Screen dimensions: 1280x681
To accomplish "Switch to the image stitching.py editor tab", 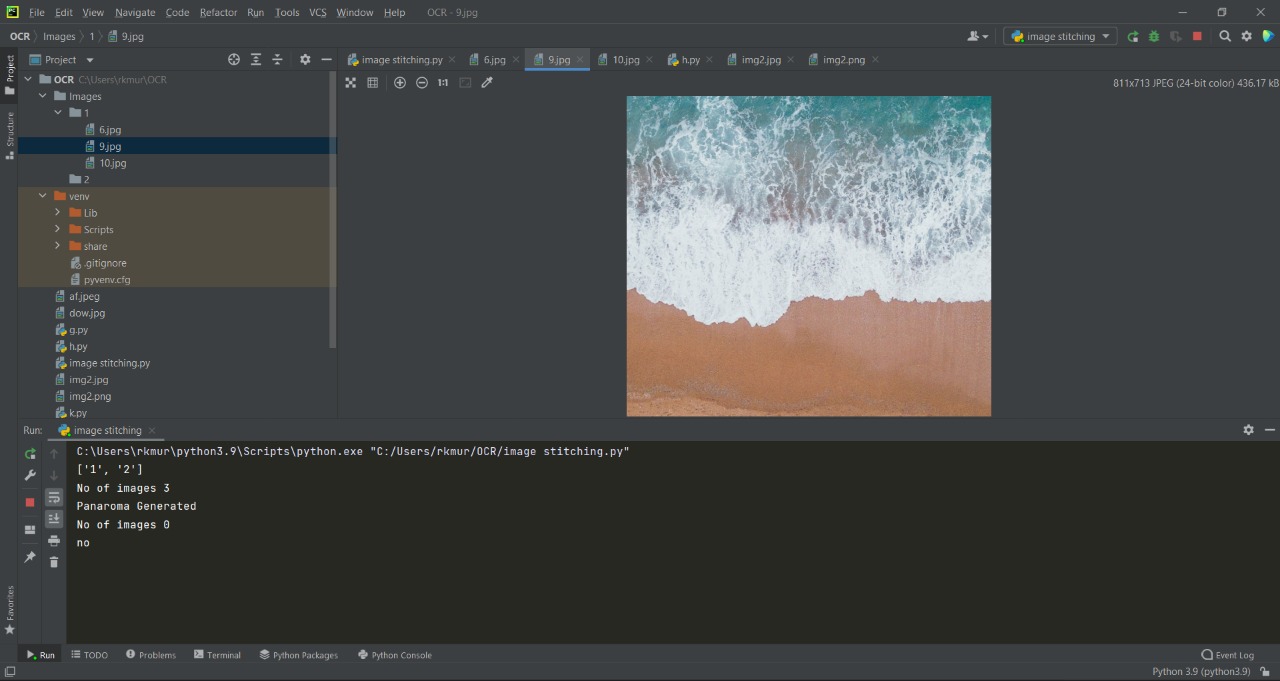I will click(x=401, y=60).
